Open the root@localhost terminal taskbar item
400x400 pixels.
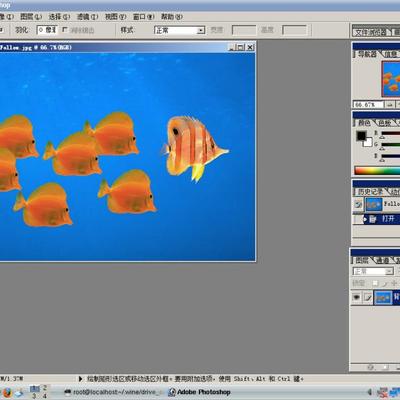click(x=114, y=392)
